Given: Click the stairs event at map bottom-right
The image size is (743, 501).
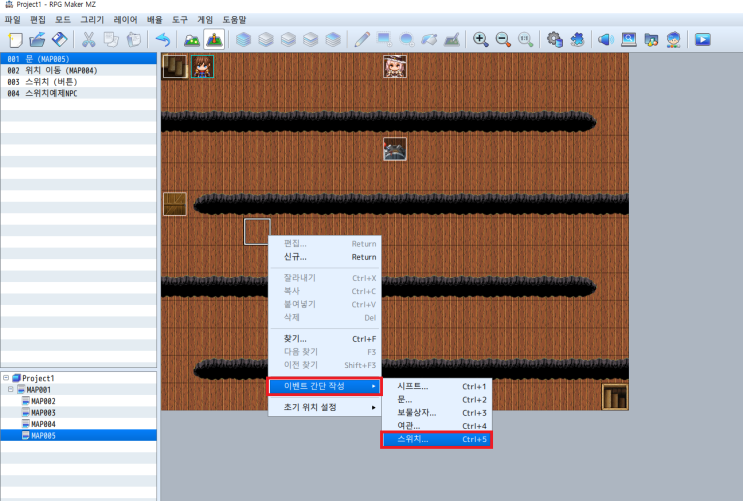Looking at the screenshot, I should [x=615, y=397].
